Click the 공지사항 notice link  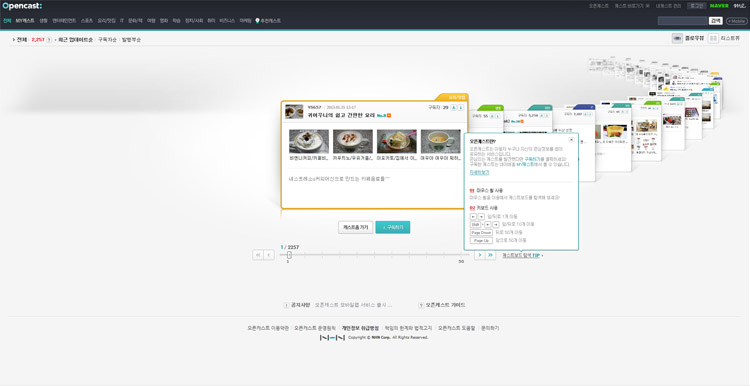300,305
